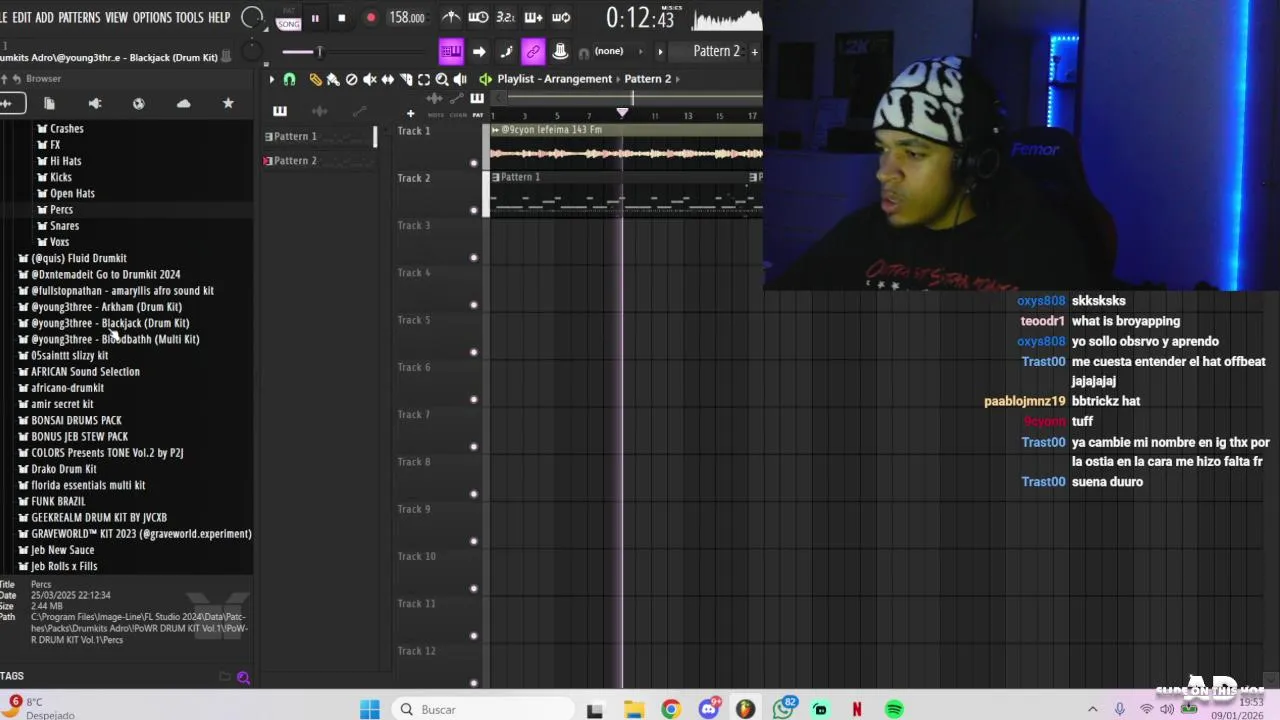Viewport: 1280px width, 720px height.
Task: Mute Track 2 with its dot toggle
Action: 474,210
